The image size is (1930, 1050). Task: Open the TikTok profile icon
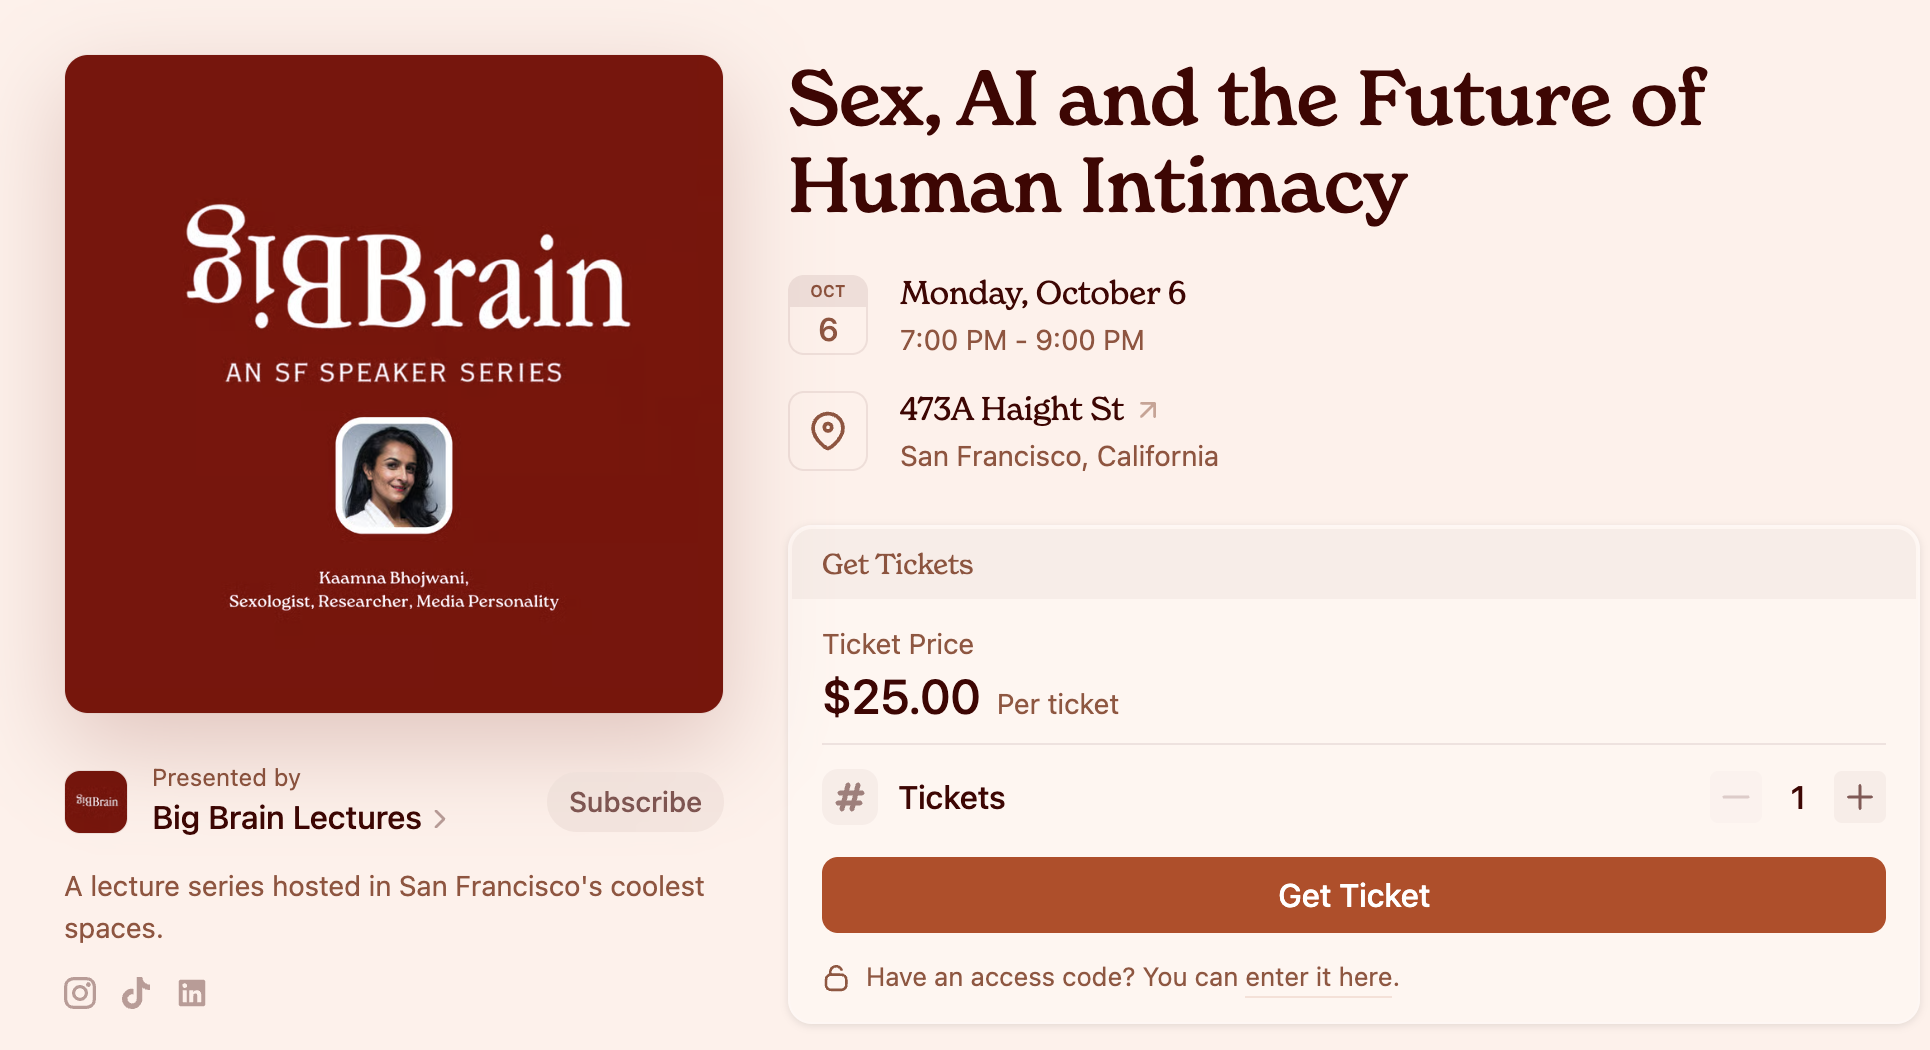click(x=136, y=993)
